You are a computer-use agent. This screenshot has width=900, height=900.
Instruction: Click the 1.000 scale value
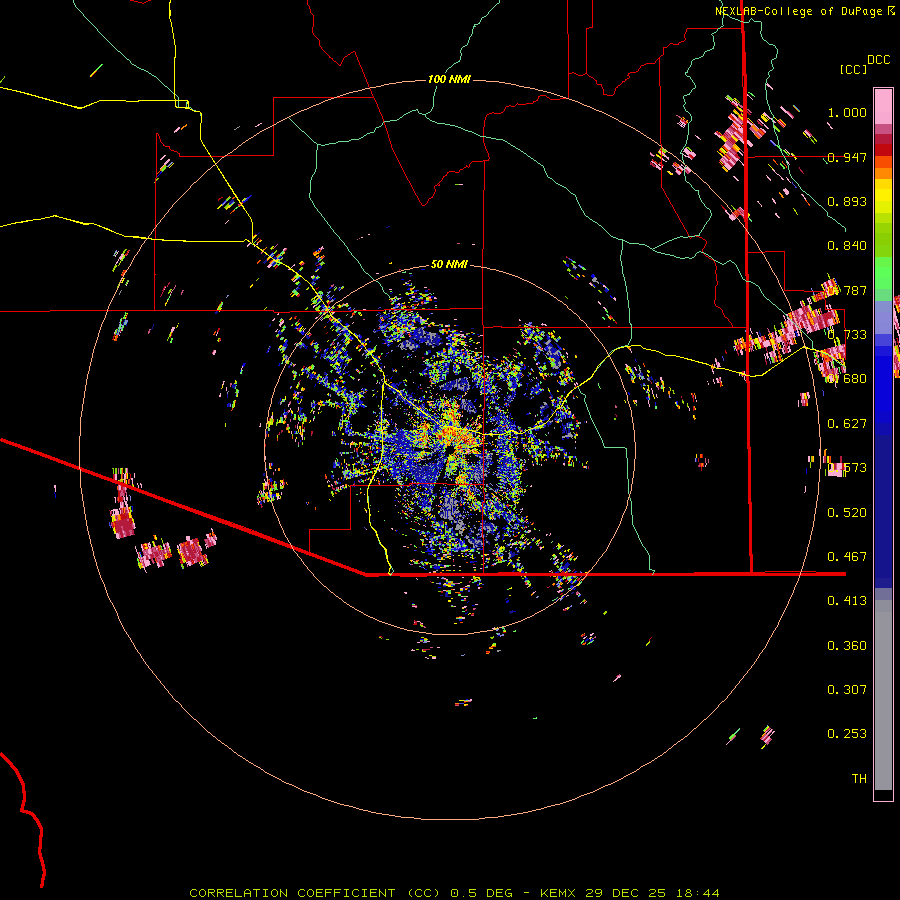847,112
